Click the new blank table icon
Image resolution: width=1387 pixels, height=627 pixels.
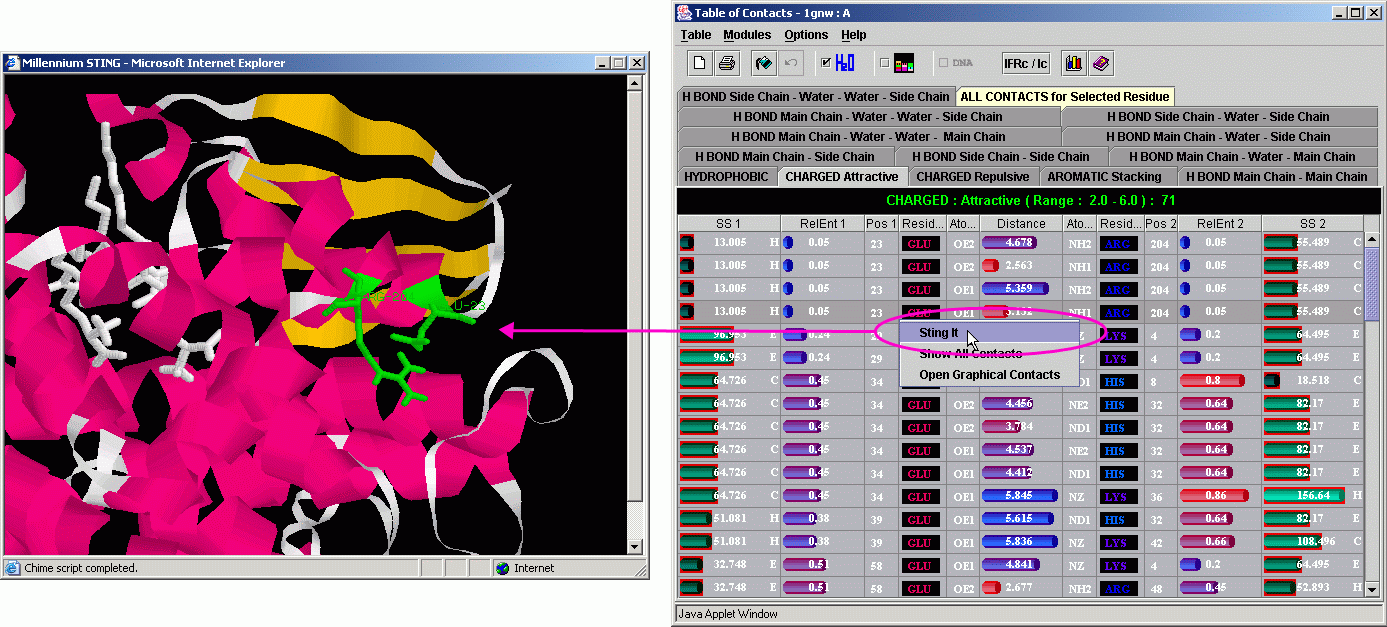(x=700, y=63)
